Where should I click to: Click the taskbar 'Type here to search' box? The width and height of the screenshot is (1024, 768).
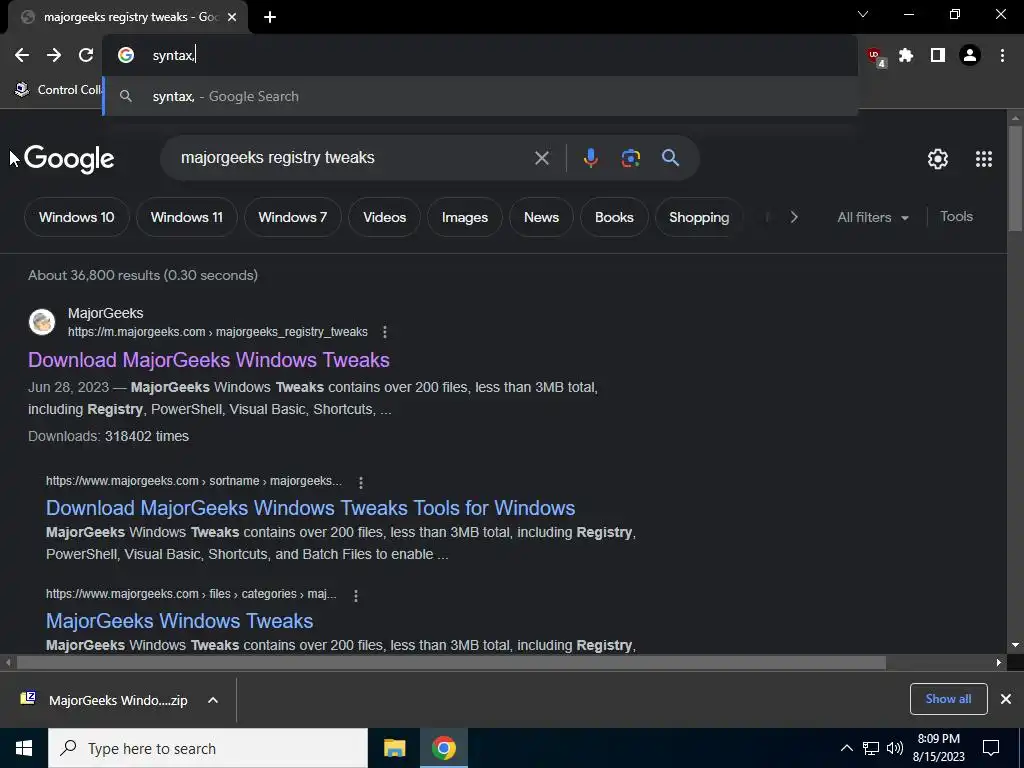(208, 748)
